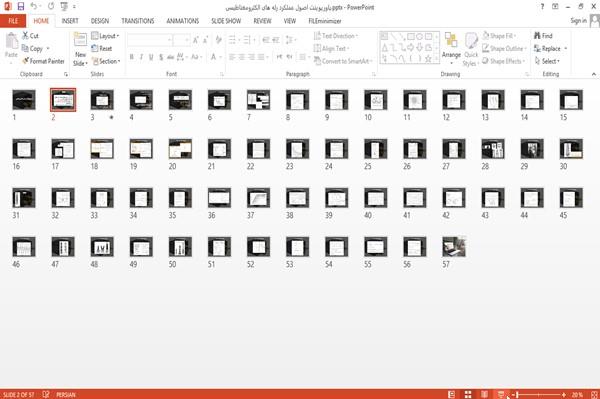Open the Align Text dropdown
600x399 pixels.
click(x=331, y=49)
